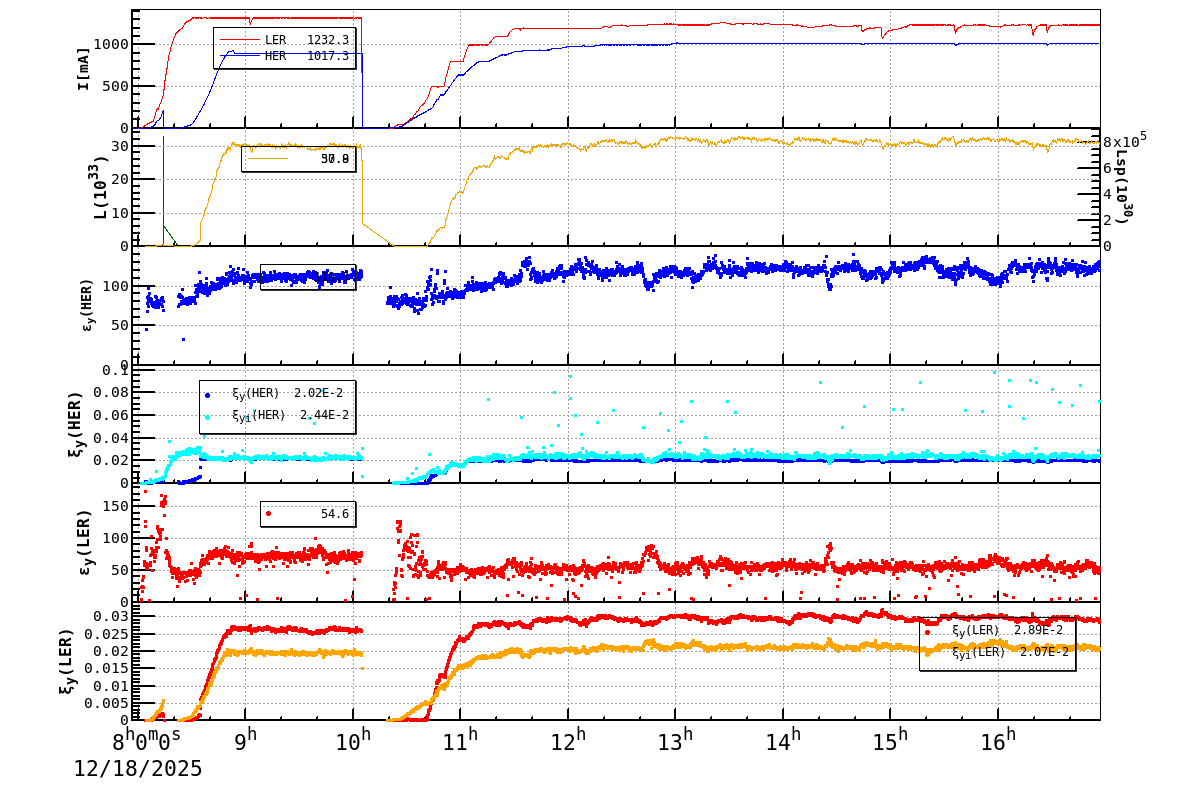Select the blue HER current legend marker
The height and width of the screenshot is (798, 1200).
point(240,55)
